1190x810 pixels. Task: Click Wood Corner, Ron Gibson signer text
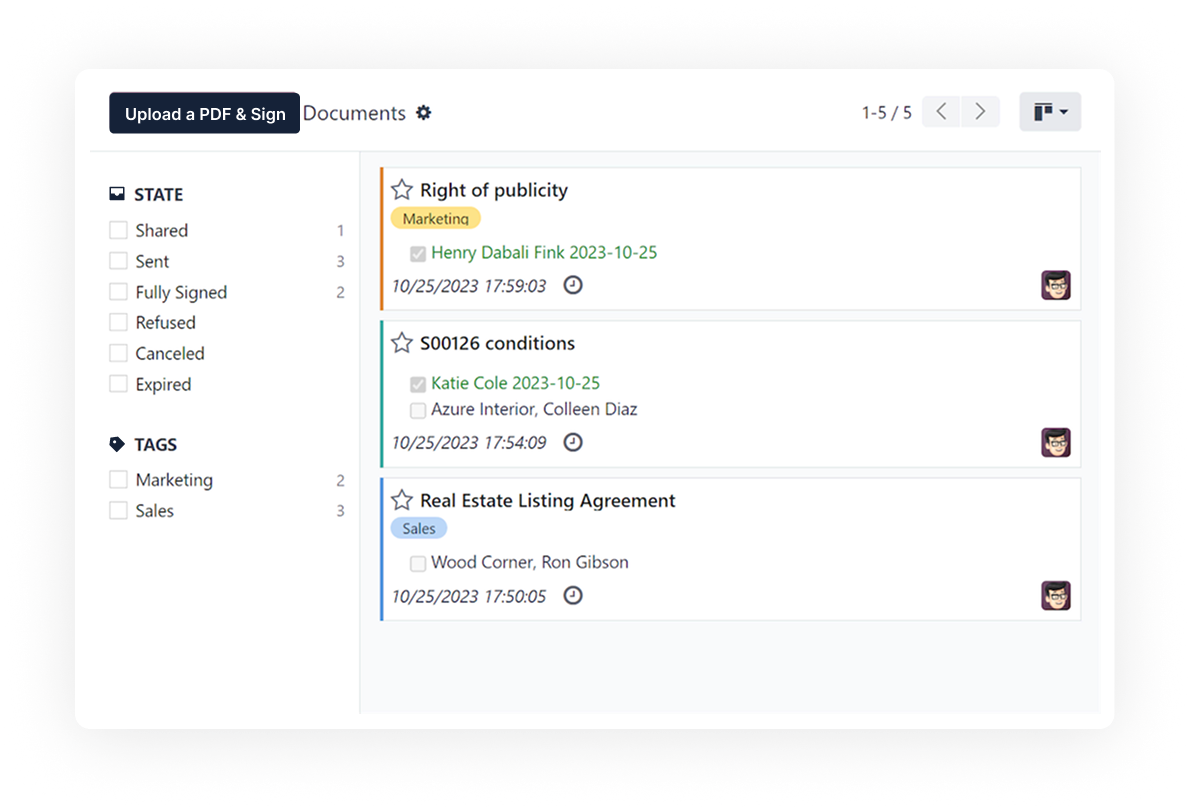click(530, 563)
